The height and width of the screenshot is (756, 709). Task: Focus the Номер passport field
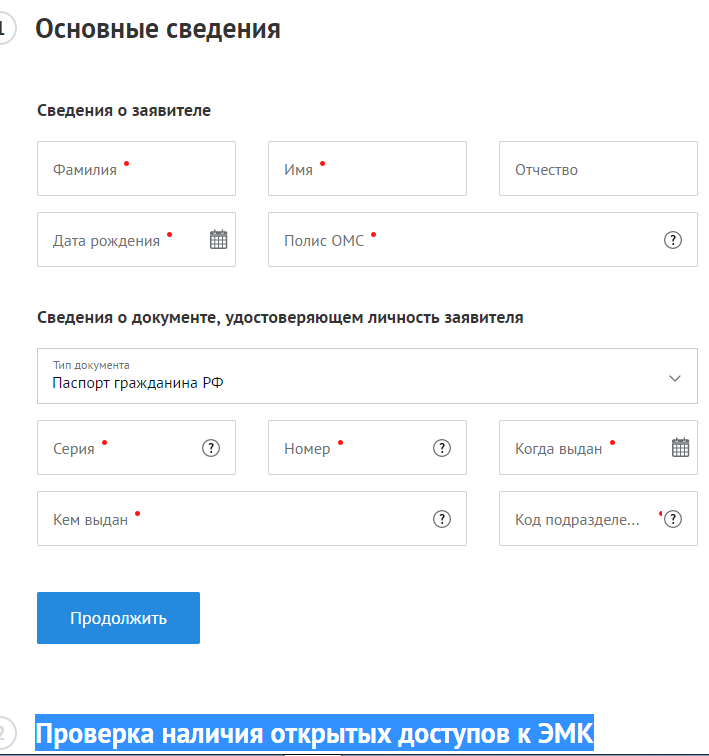(345, 448)
